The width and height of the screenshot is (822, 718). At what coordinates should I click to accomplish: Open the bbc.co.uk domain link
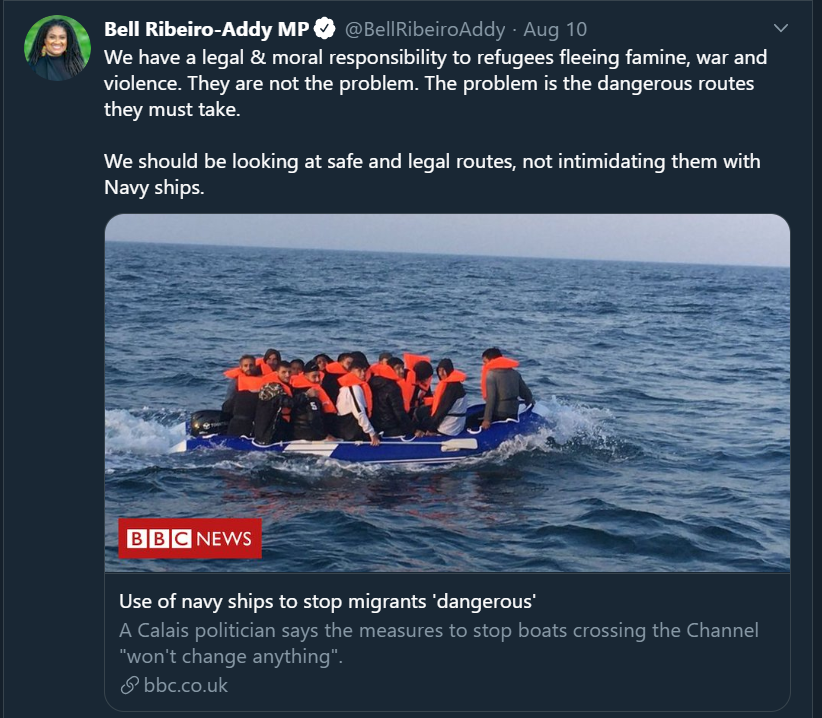tap(186, 685)
